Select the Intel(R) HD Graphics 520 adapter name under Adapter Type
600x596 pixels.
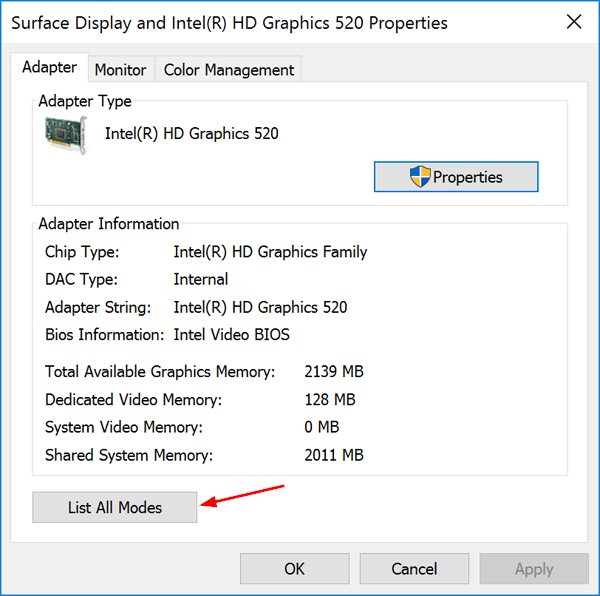pos(191,133)
